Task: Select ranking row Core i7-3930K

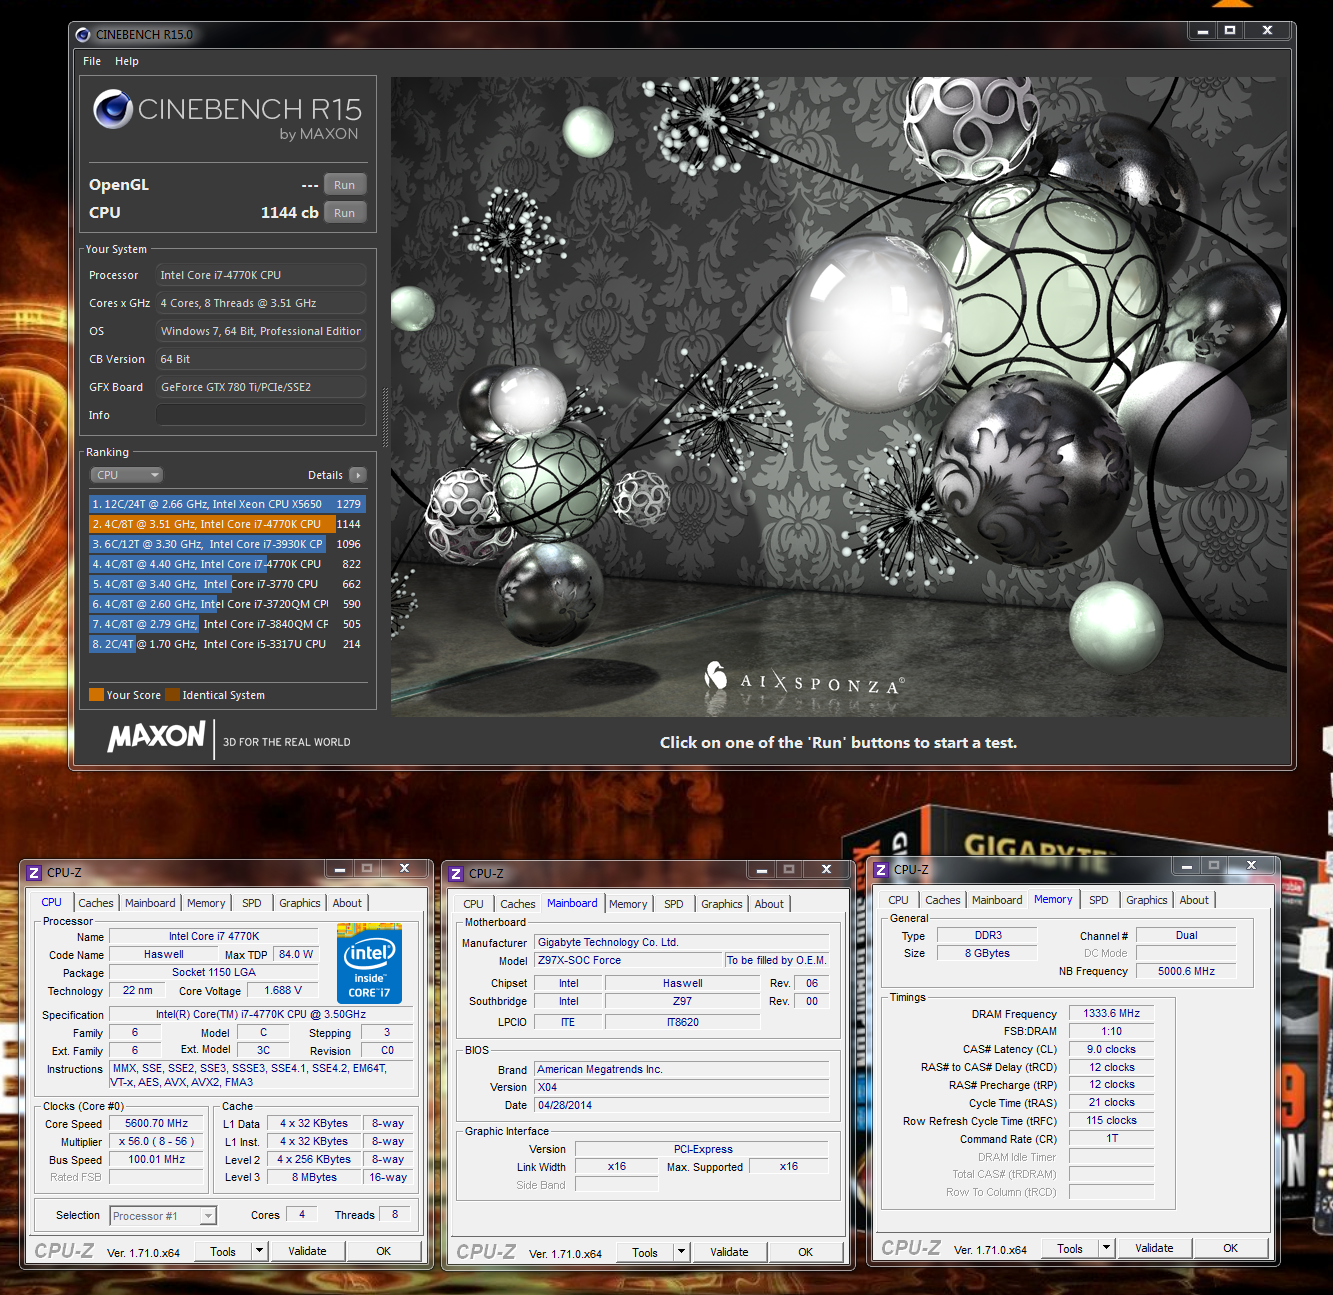Action: (227, 544)
